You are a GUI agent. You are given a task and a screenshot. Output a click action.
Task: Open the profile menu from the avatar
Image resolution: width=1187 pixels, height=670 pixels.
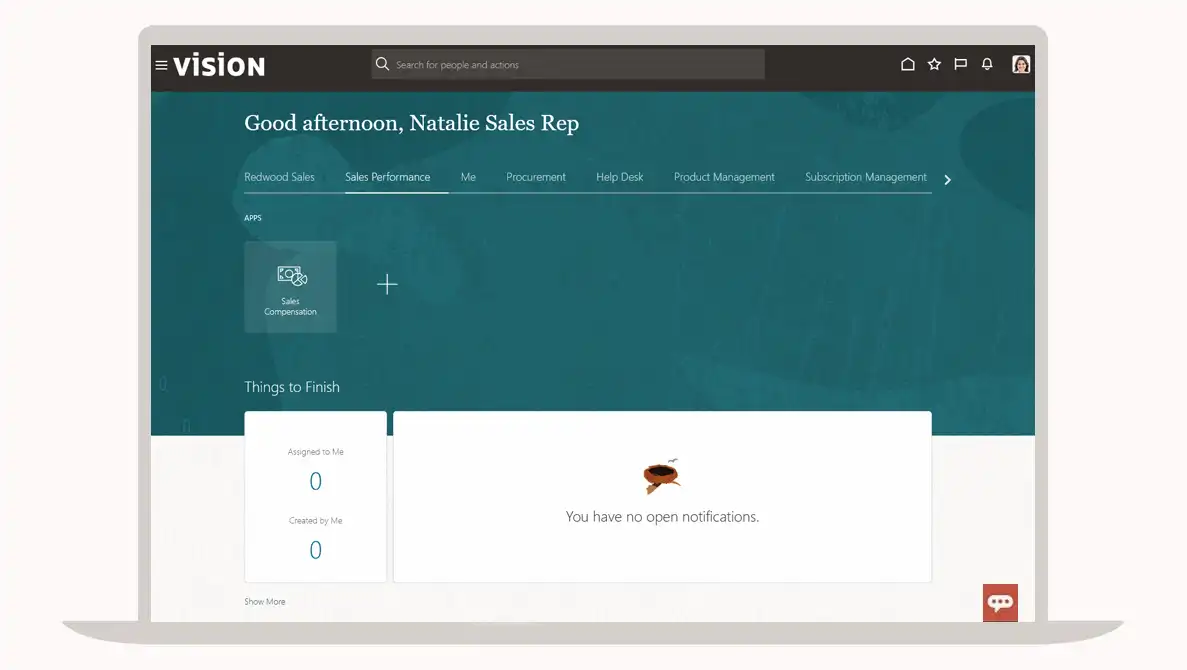1020,64
